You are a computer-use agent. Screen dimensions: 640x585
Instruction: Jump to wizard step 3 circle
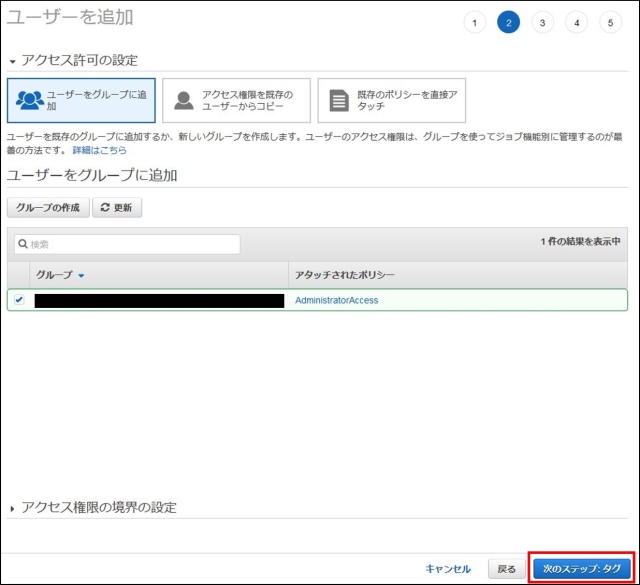point(542,23)
